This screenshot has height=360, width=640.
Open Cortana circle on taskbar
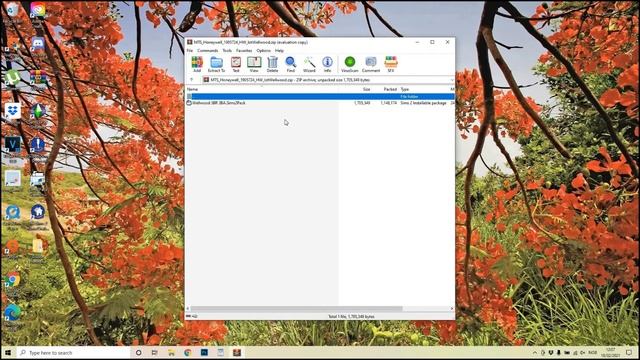coord(138,353)
